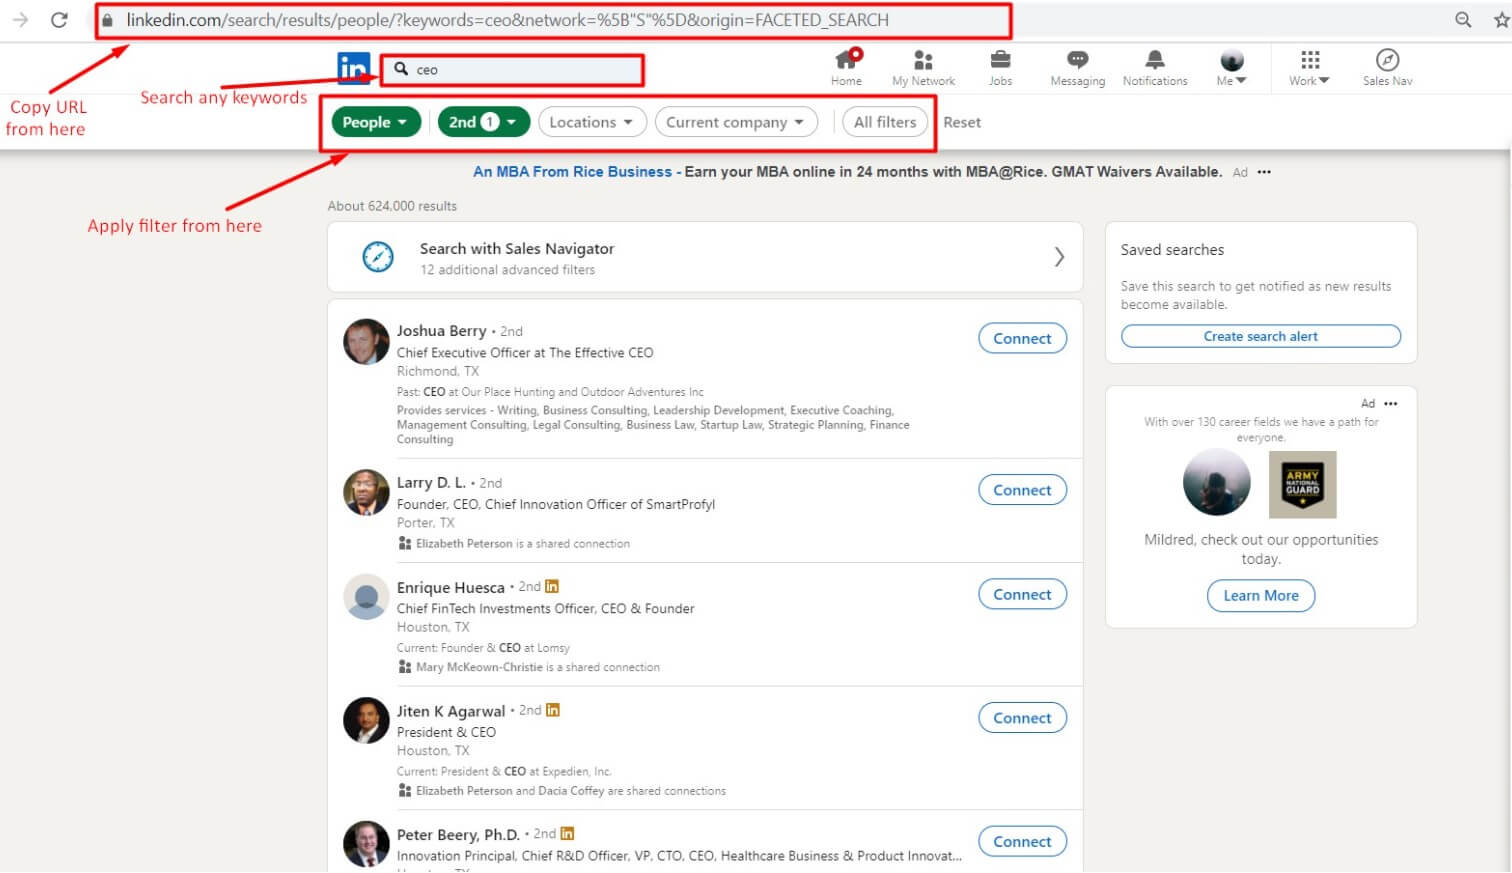The height and width of the screenshot is (873, 1512).
Task: Click the bookmark star icon
Action: tap(1501, 20)
